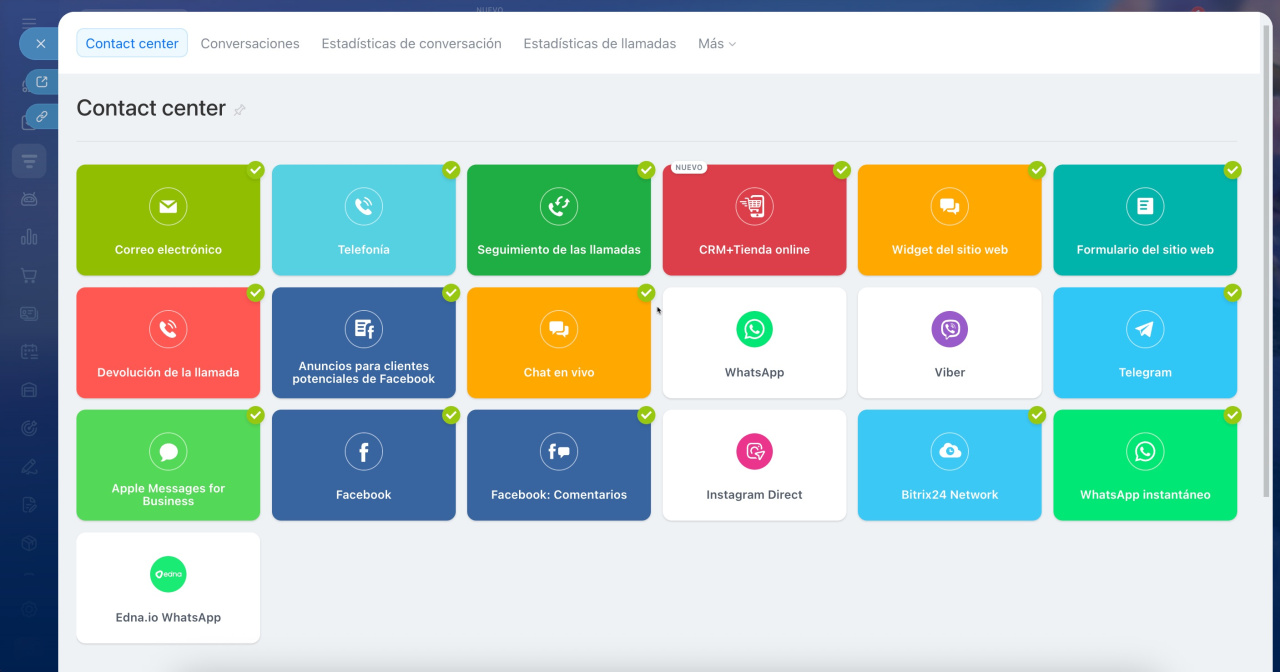
Task: Click the Chat en vivo tile
Action: (558, 343)
